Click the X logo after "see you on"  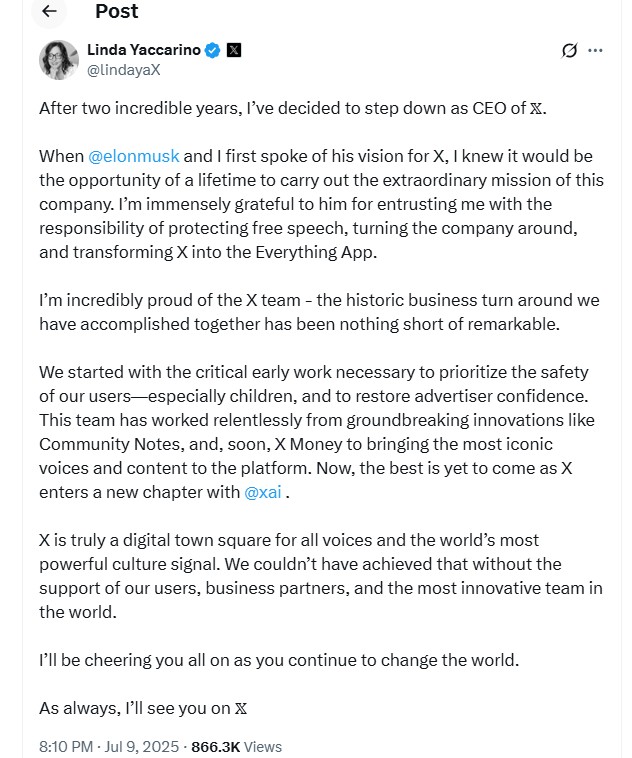[x=240, y=709]
